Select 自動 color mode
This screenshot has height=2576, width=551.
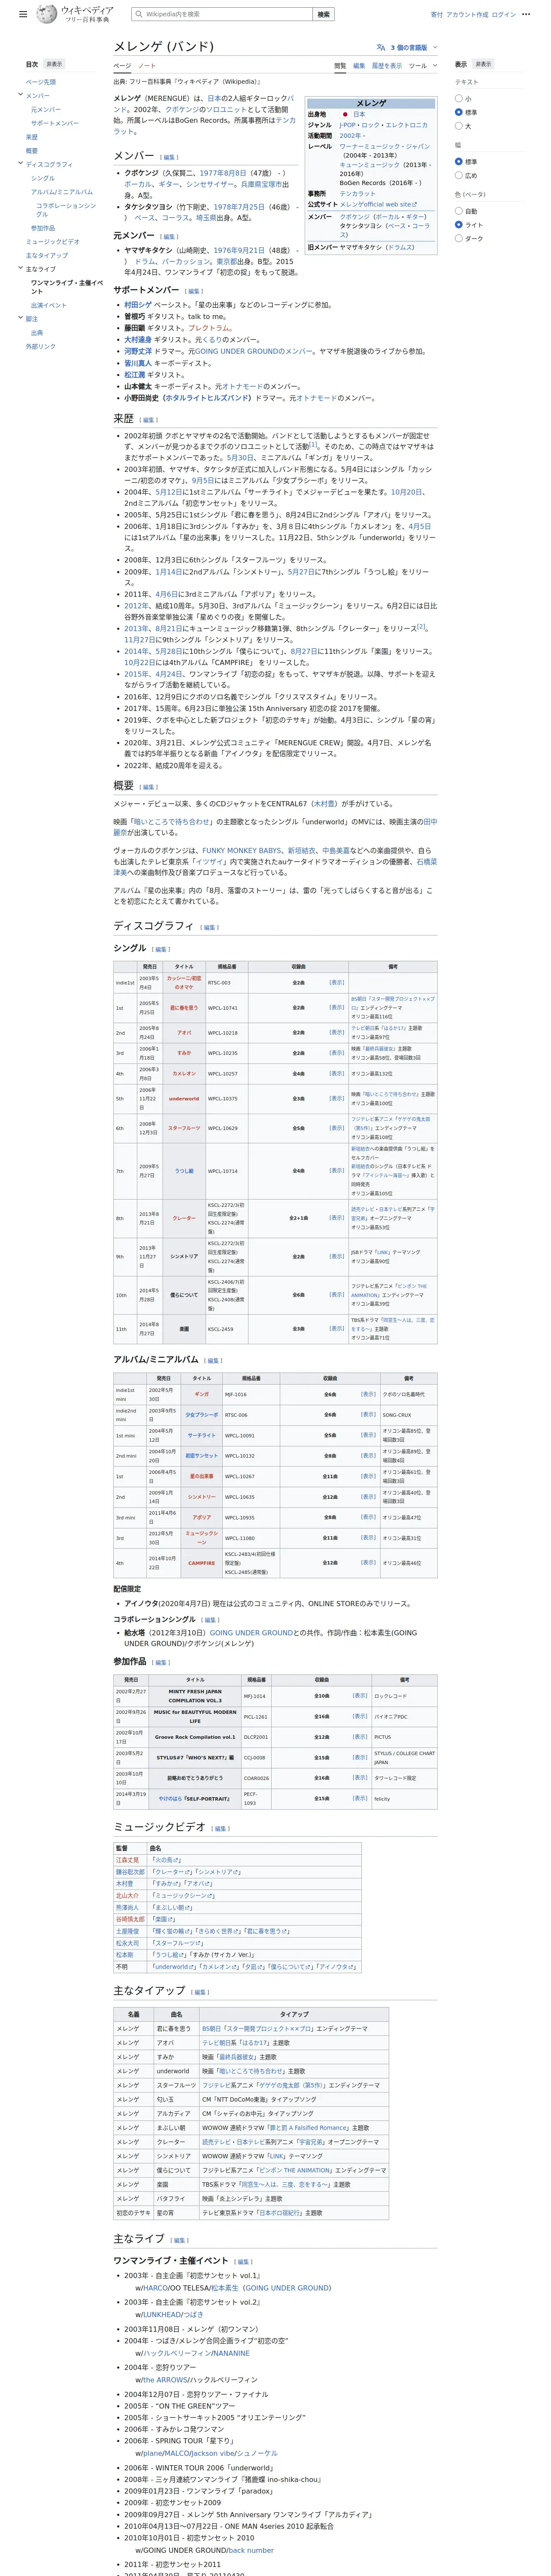point(459,211)
